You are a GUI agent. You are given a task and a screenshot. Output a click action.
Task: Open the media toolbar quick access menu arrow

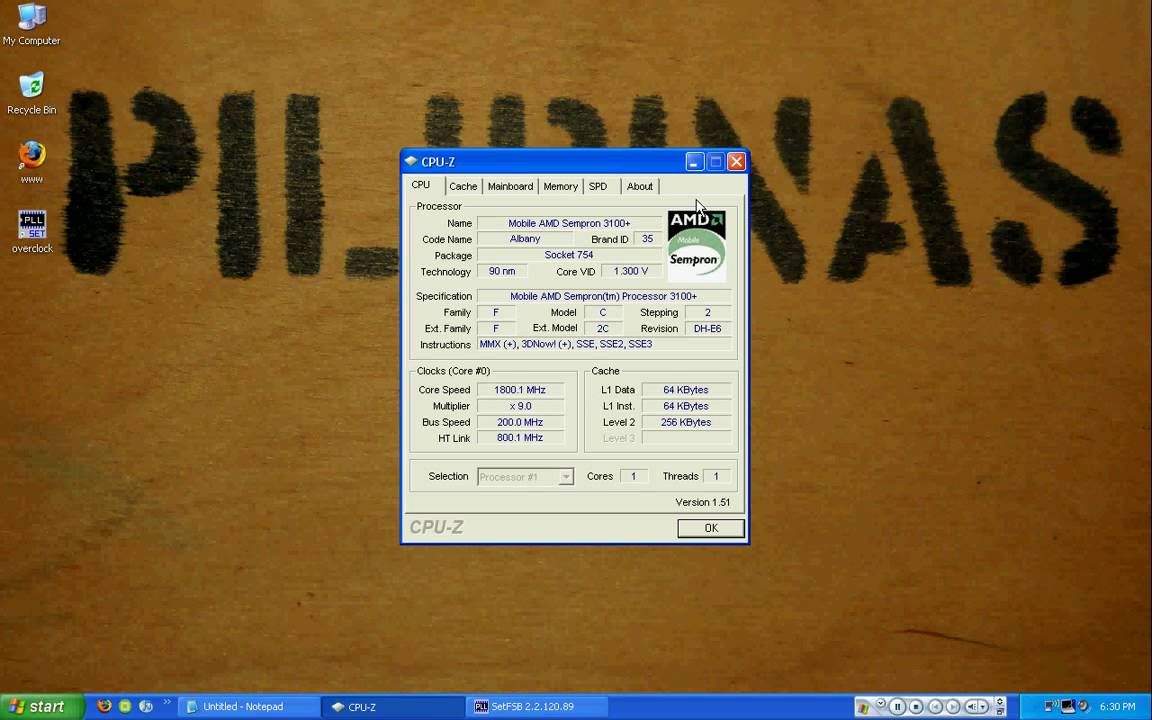point(881,703)
